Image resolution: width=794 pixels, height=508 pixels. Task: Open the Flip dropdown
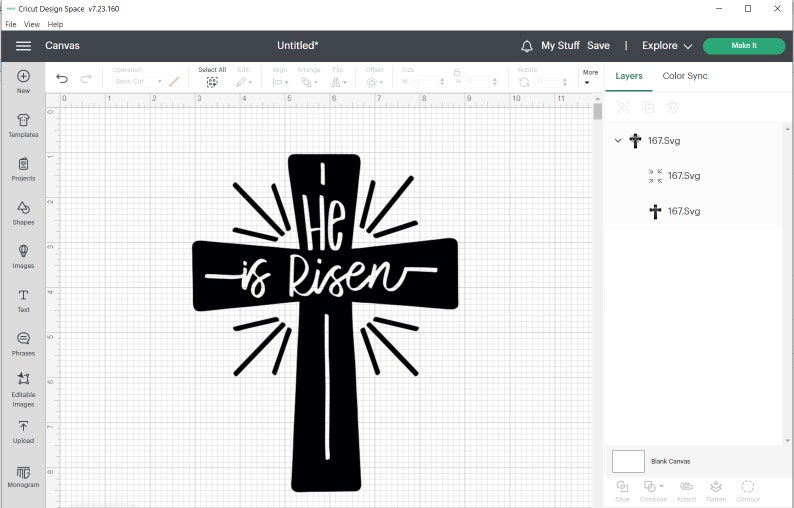coord(339,82)
